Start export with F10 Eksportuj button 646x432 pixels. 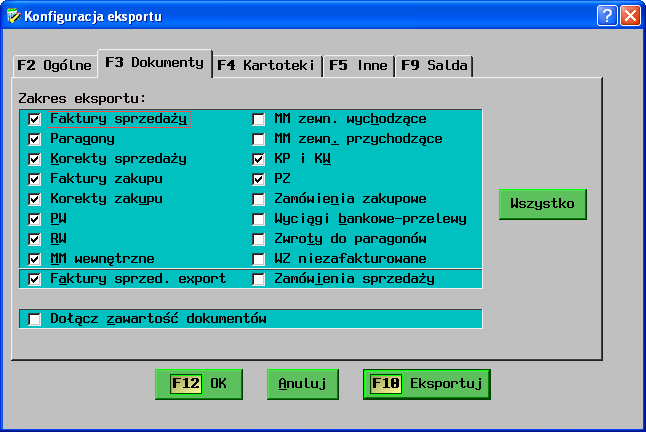pyautogui.click(x=427, y=384)
